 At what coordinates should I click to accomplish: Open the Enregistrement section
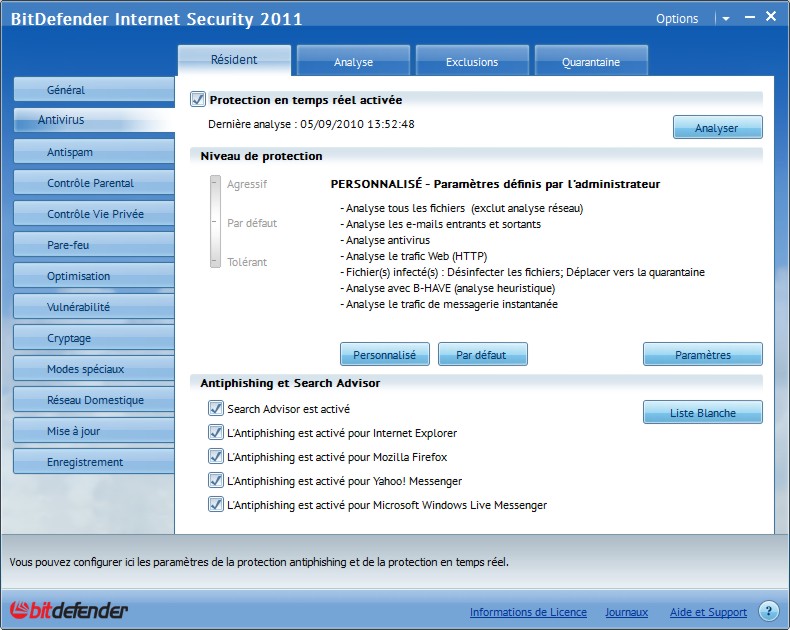(94, 462)
